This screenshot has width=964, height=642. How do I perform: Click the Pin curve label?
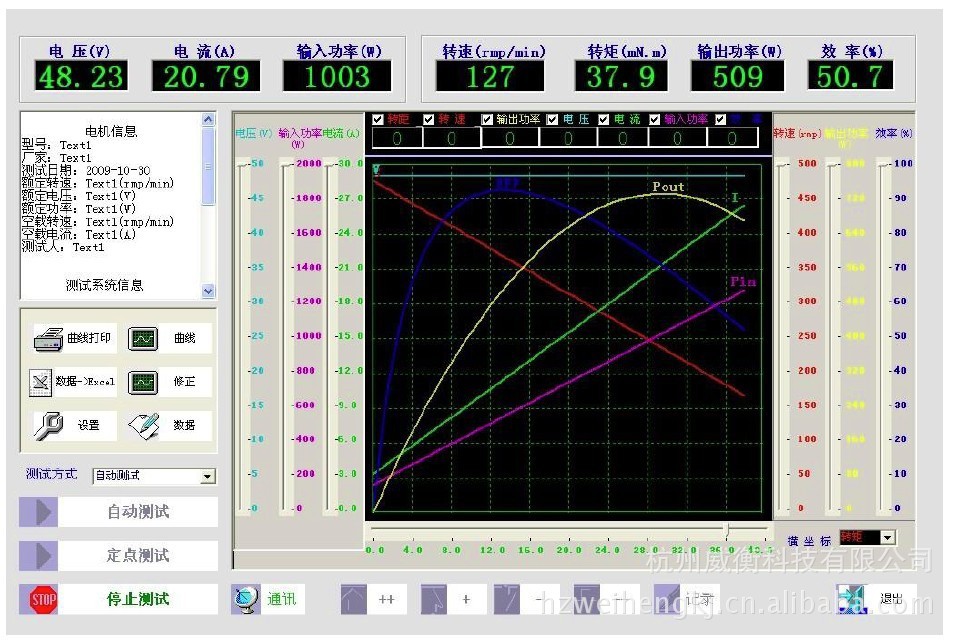743,282
